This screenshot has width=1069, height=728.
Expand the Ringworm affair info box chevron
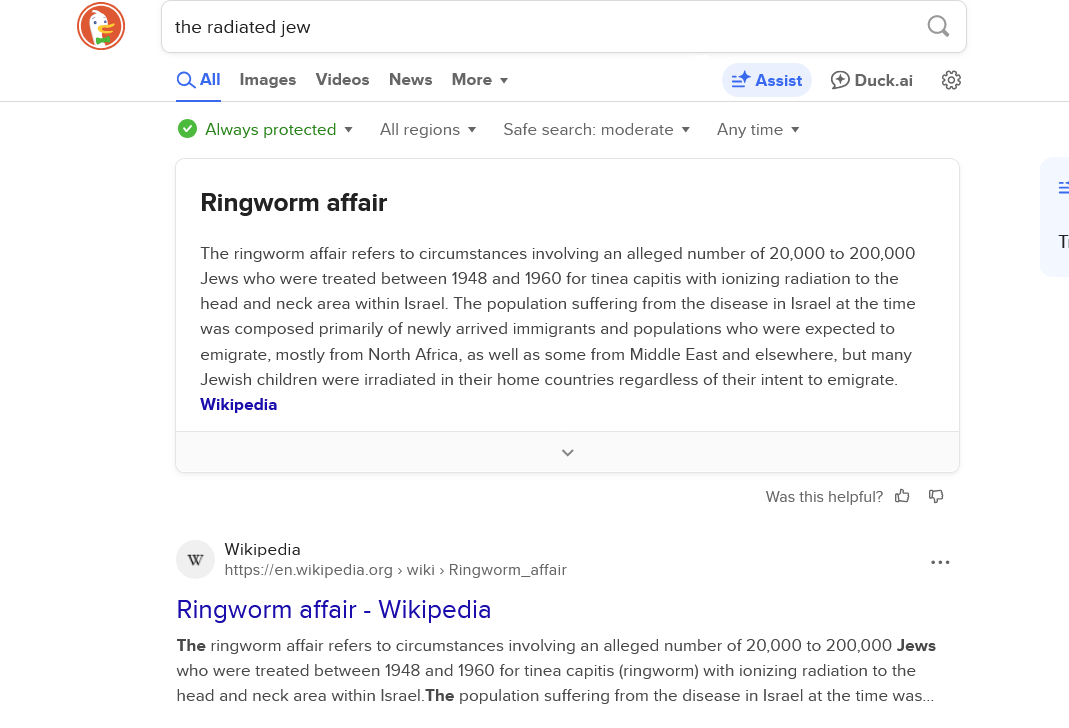click(567, 452)
